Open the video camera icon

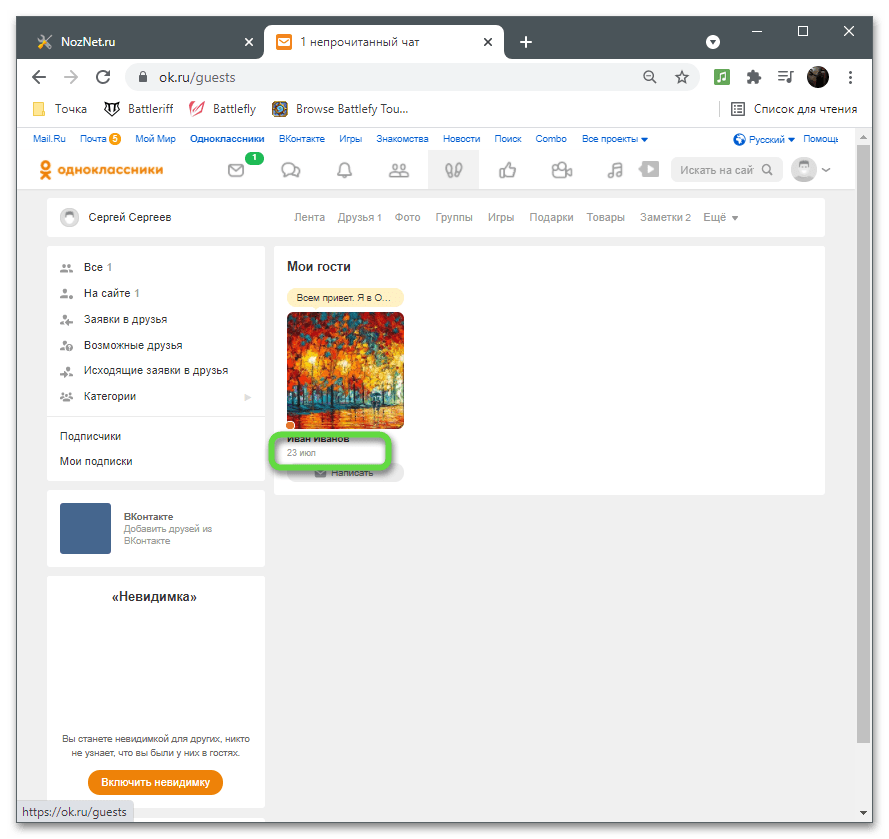point(562,170)
